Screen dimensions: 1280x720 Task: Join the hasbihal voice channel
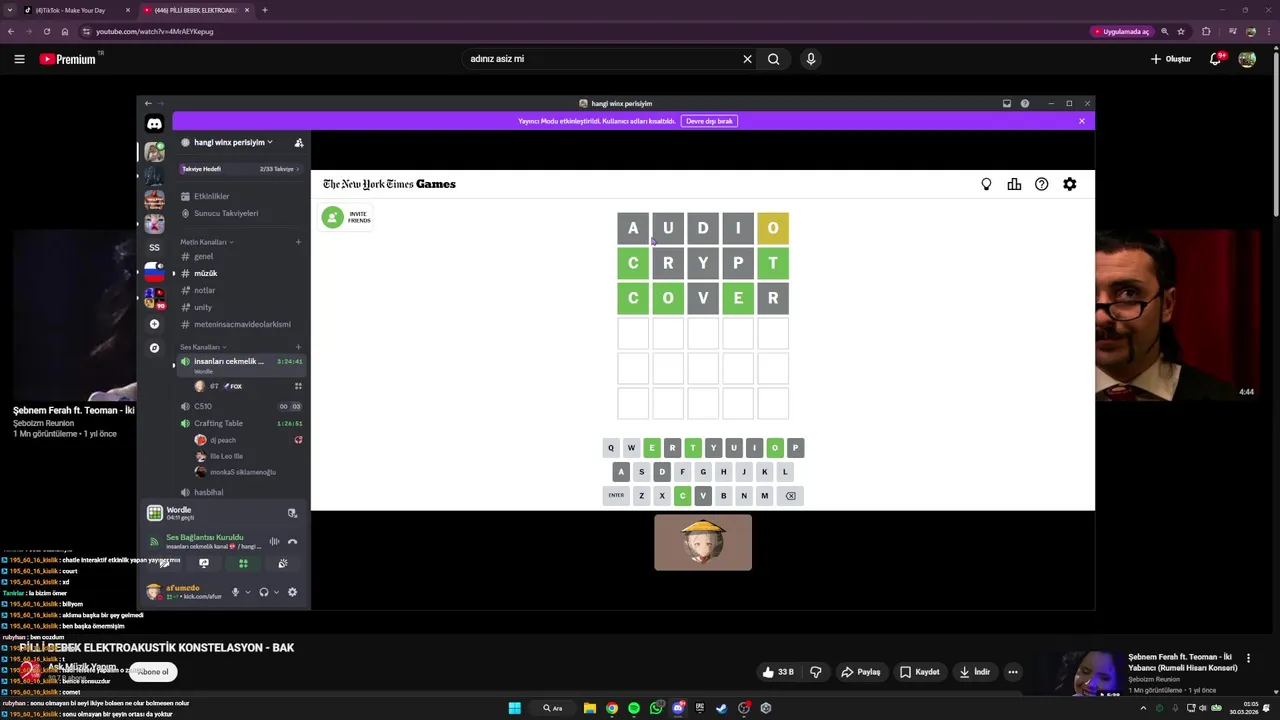tap(241, 492)
